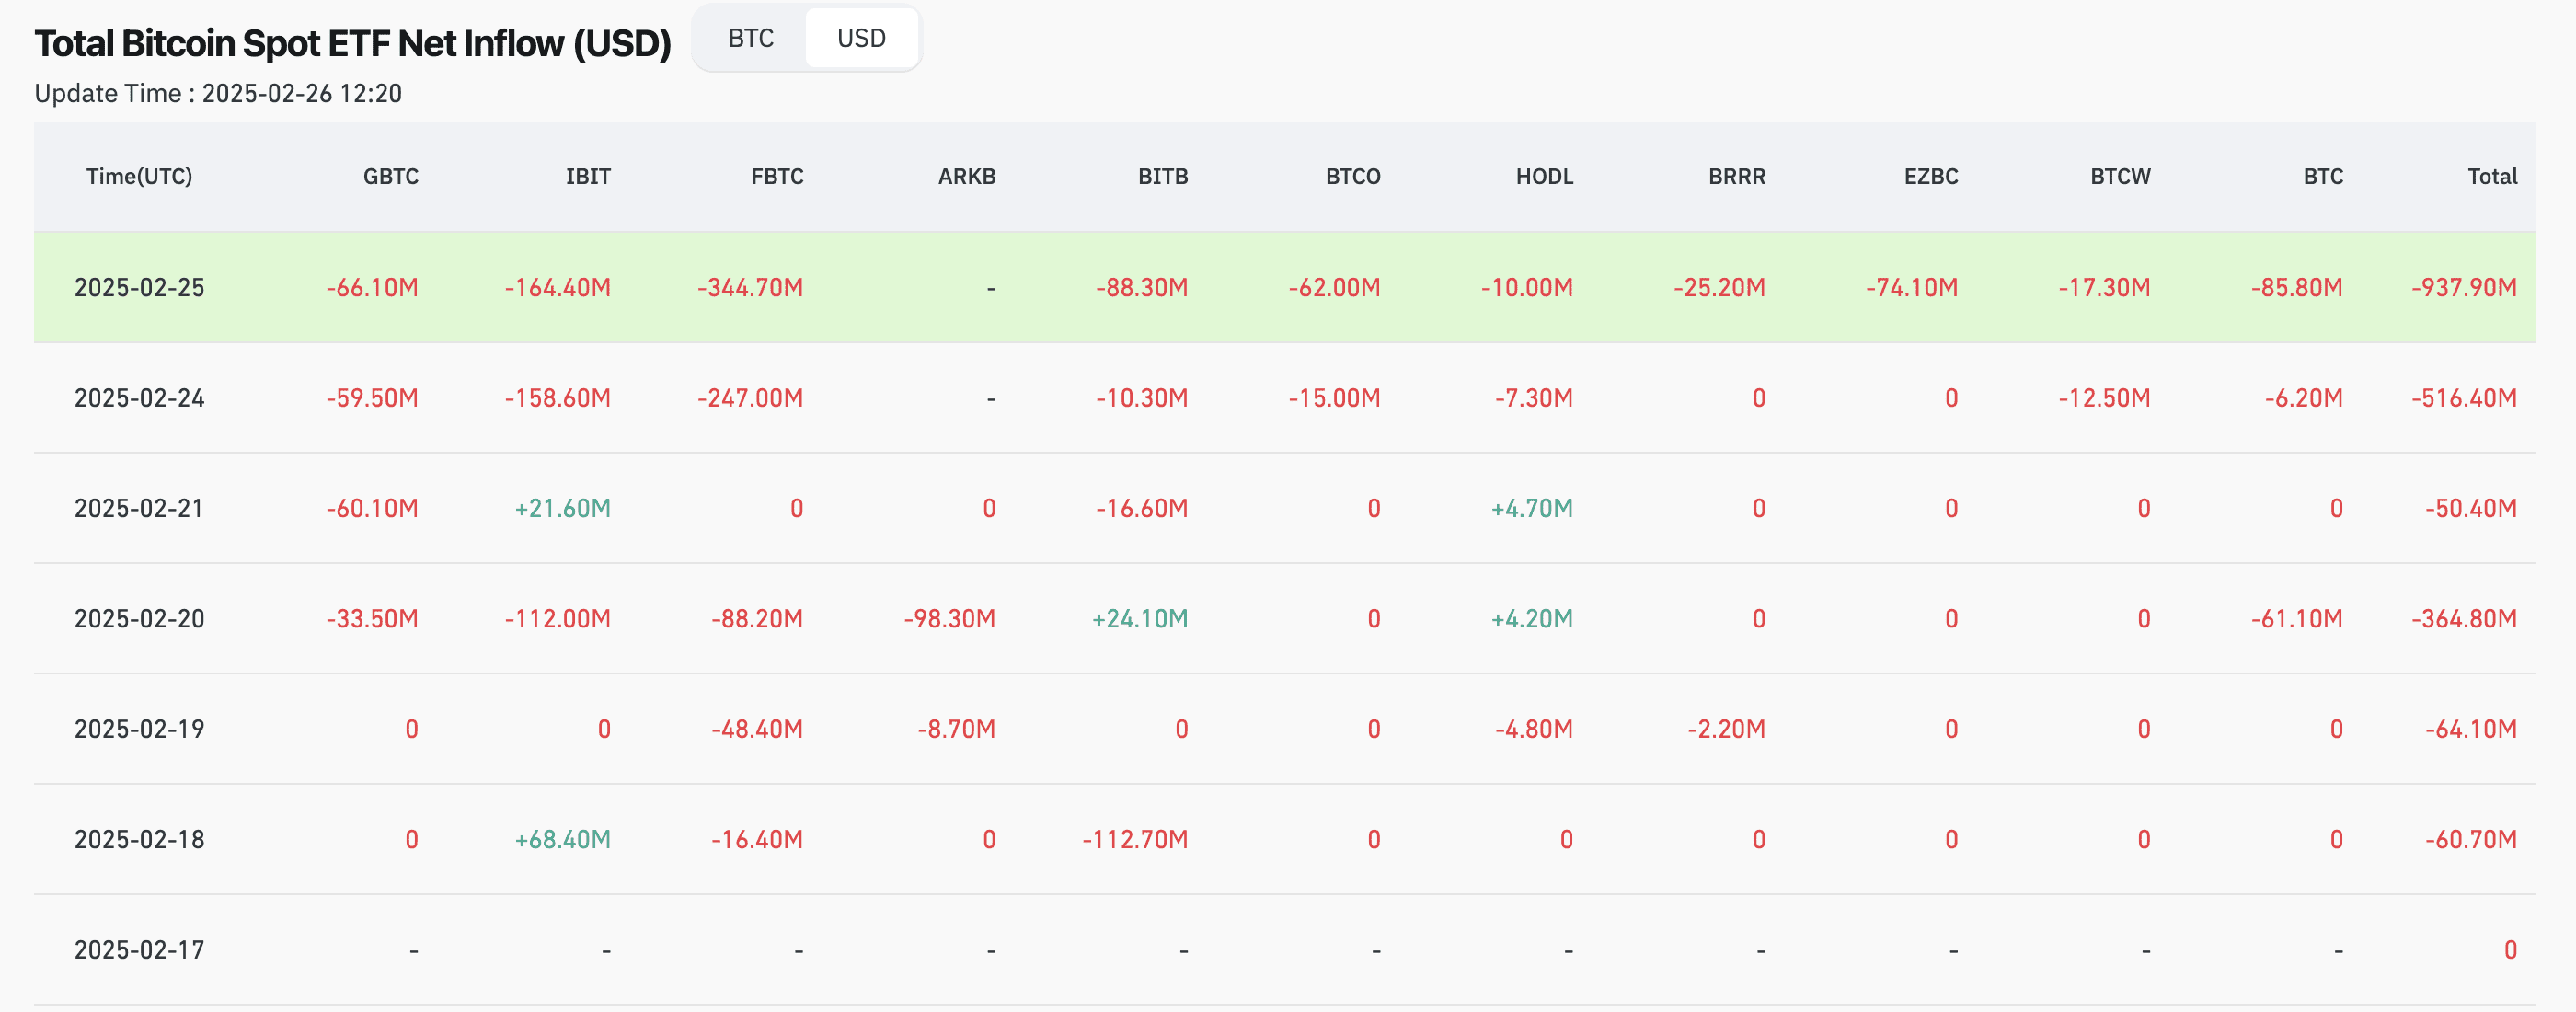The image size is (2576, 1012).
Task: Click the -516.40M total value
Action: [x=2464, y=398]
